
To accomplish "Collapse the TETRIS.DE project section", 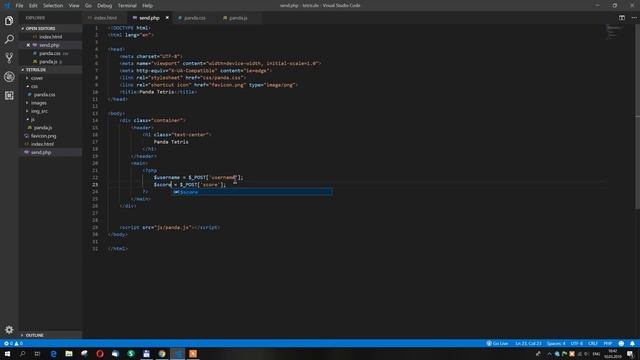I will coord(51,70).
